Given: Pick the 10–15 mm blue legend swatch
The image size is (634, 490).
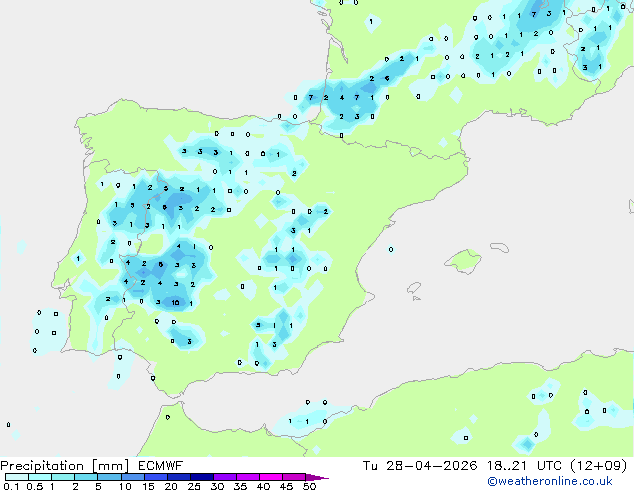Looking at the screenshot, I should [x=133, y=477].
